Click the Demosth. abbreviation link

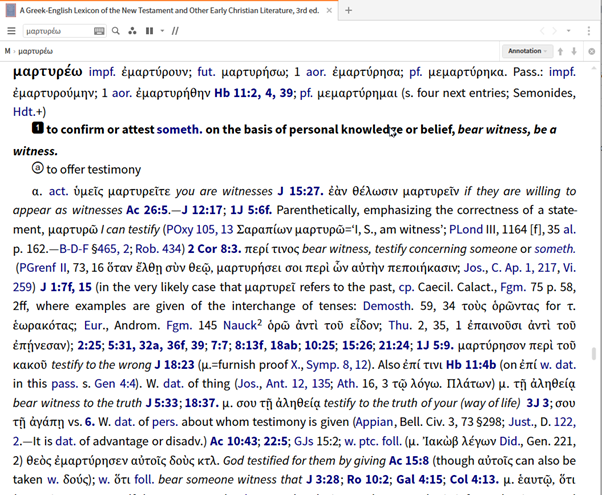388,306
